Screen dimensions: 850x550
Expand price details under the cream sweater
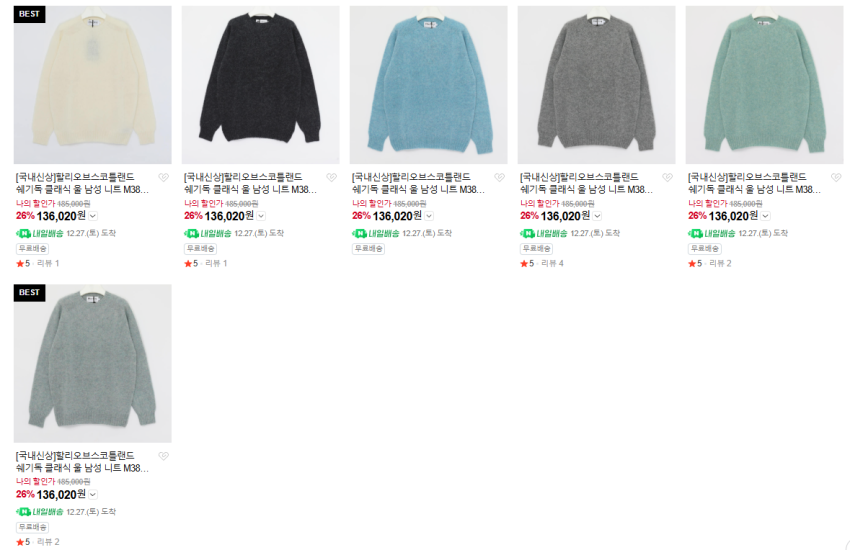point(93,216)
